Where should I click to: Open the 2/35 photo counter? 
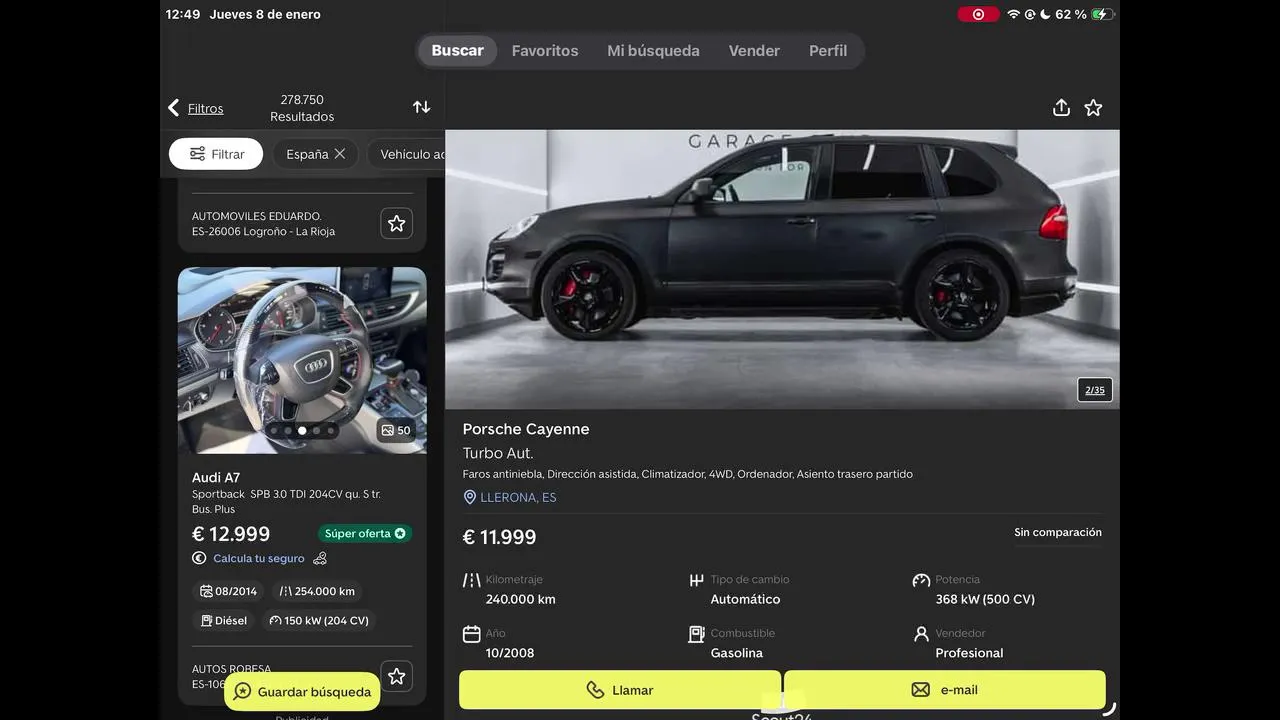click(1095, 390)
